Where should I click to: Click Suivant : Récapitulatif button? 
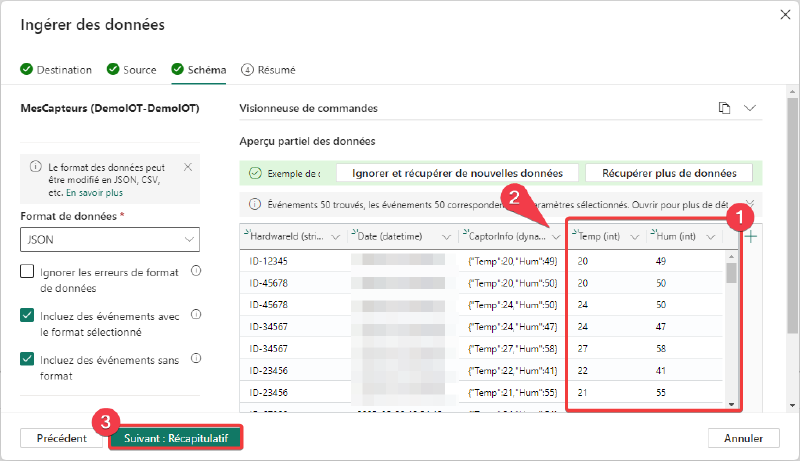coord(176,438)
